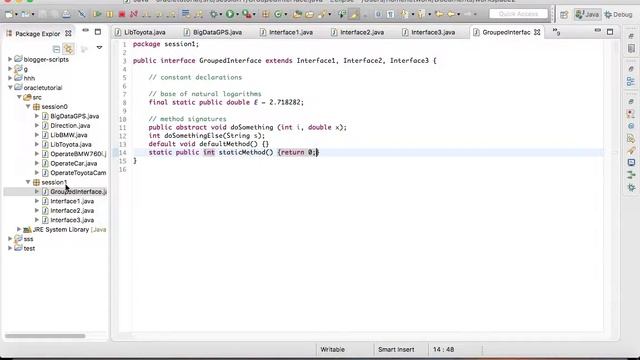Viewport: 640px width, 360px height.
Task: Click the Debug gear icon
Action: click(213, 14)
